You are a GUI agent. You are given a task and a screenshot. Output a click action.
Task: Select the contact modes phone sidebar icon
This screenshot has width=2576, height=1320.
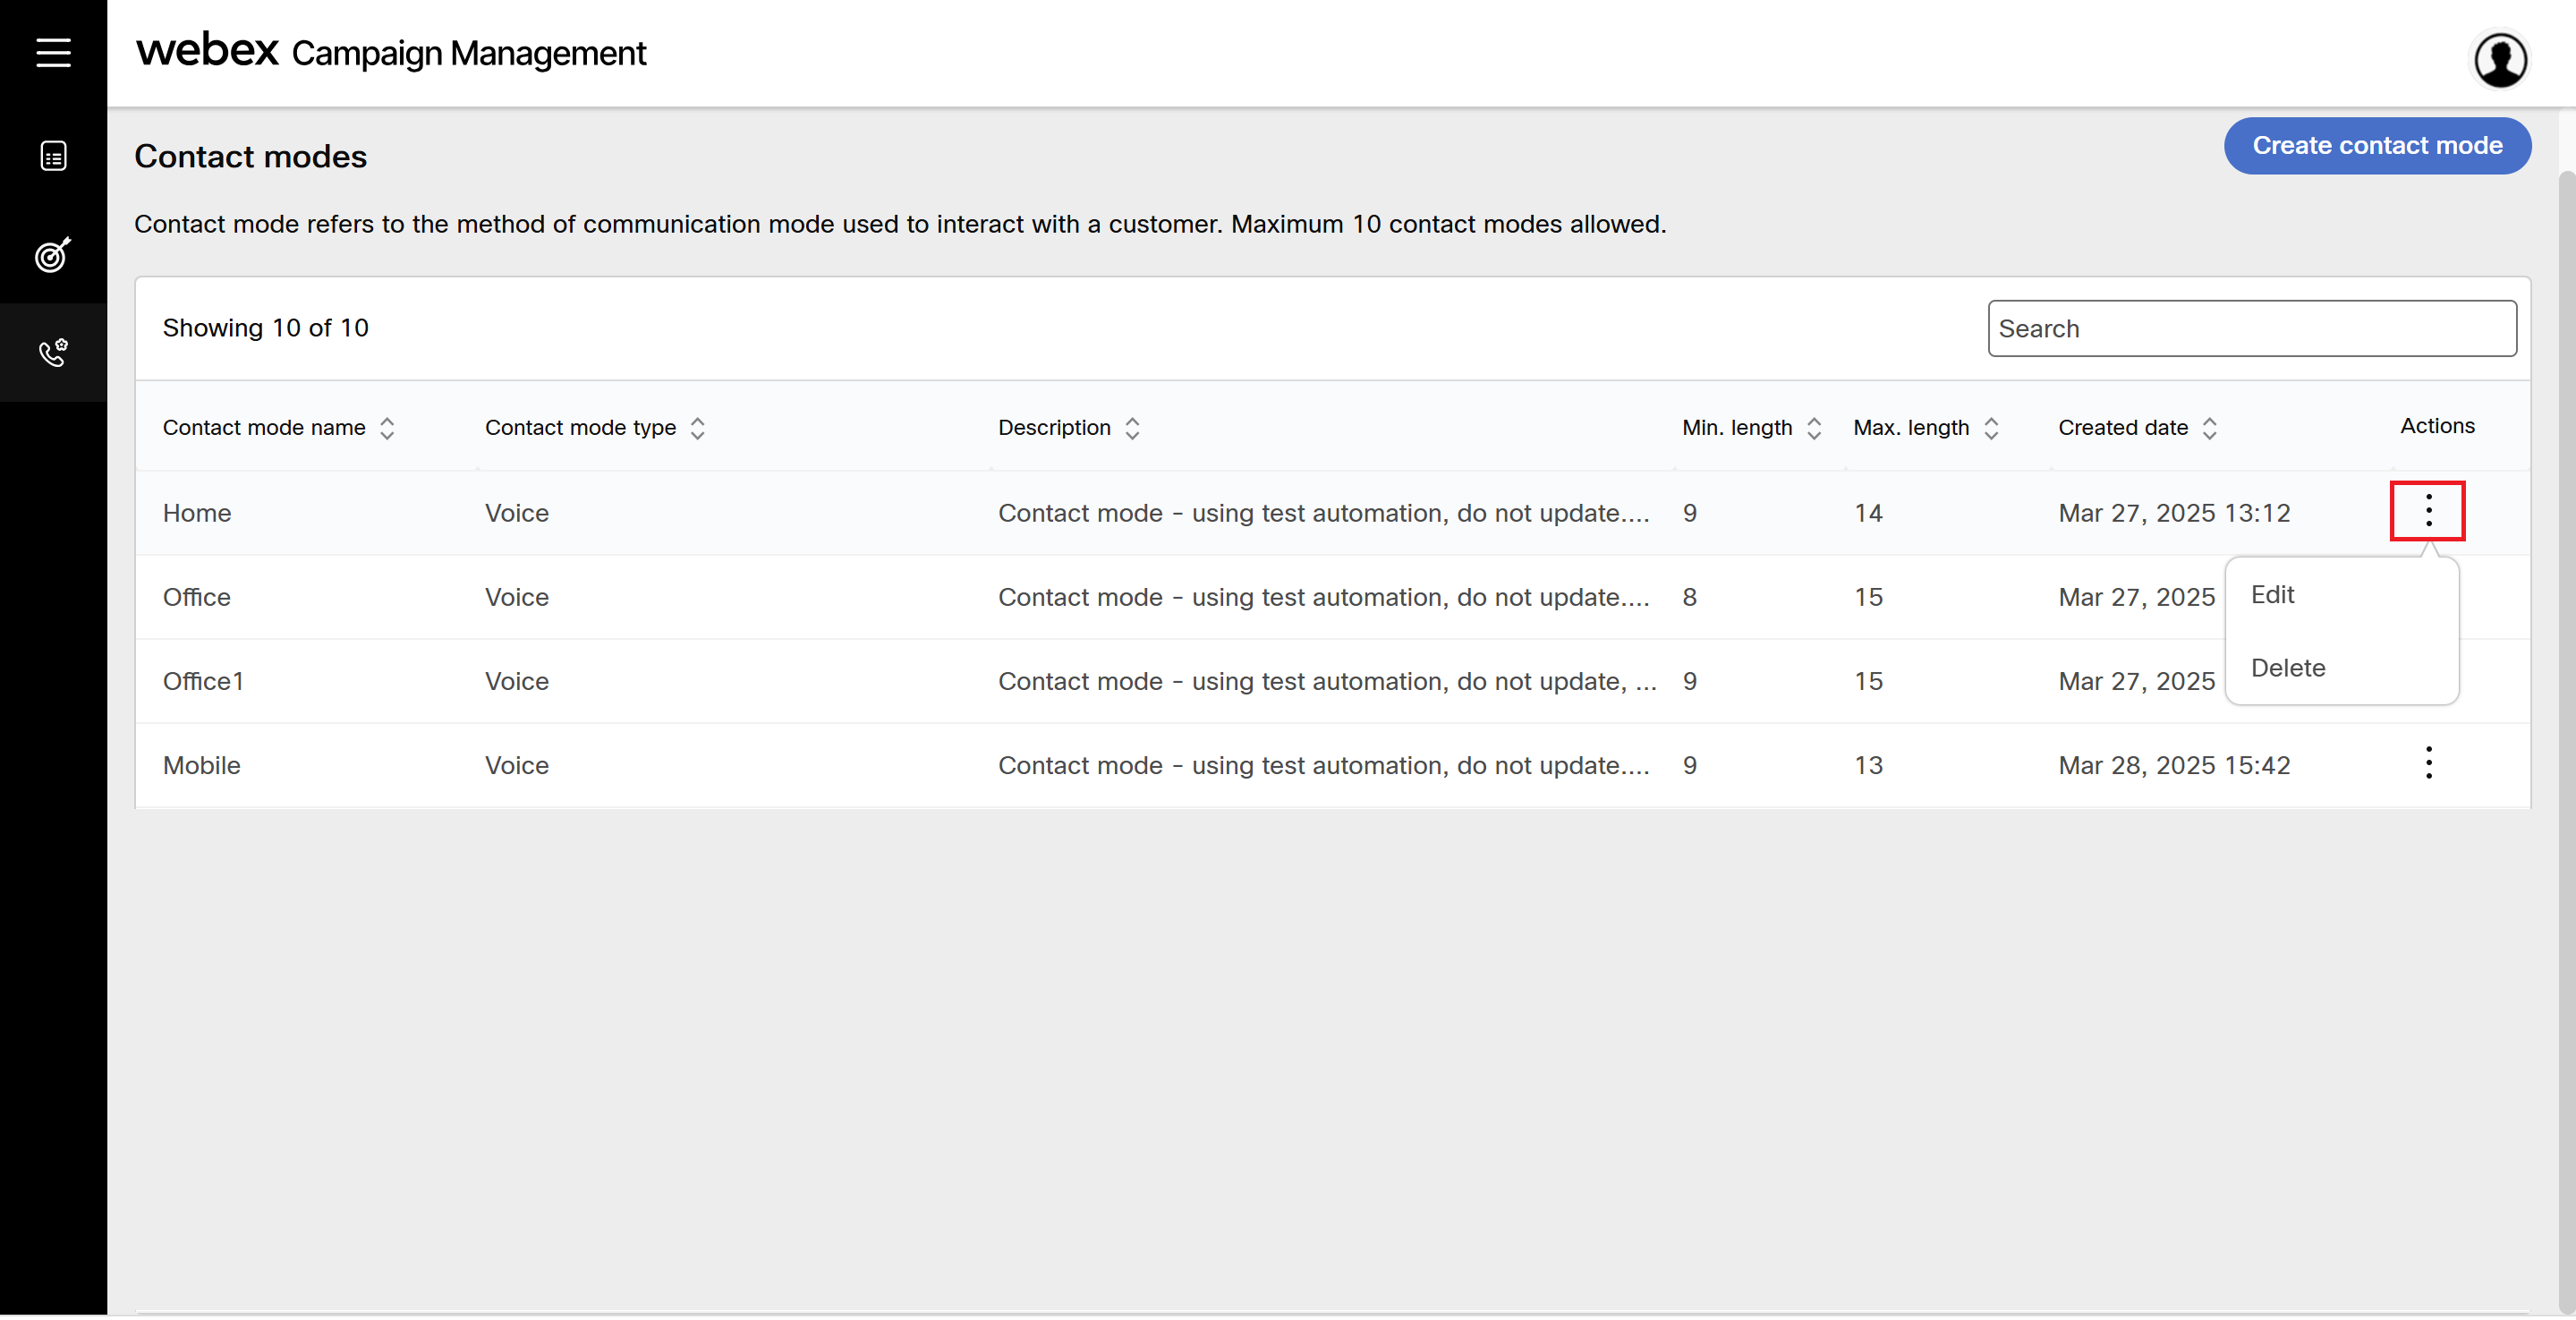click(53, 352)
